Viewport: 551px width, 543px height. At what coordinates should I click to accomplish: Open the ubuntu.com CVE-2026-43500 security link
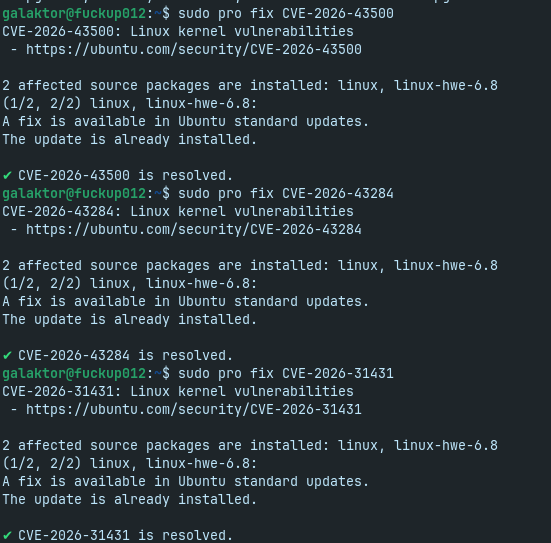(x=194, y=50)
